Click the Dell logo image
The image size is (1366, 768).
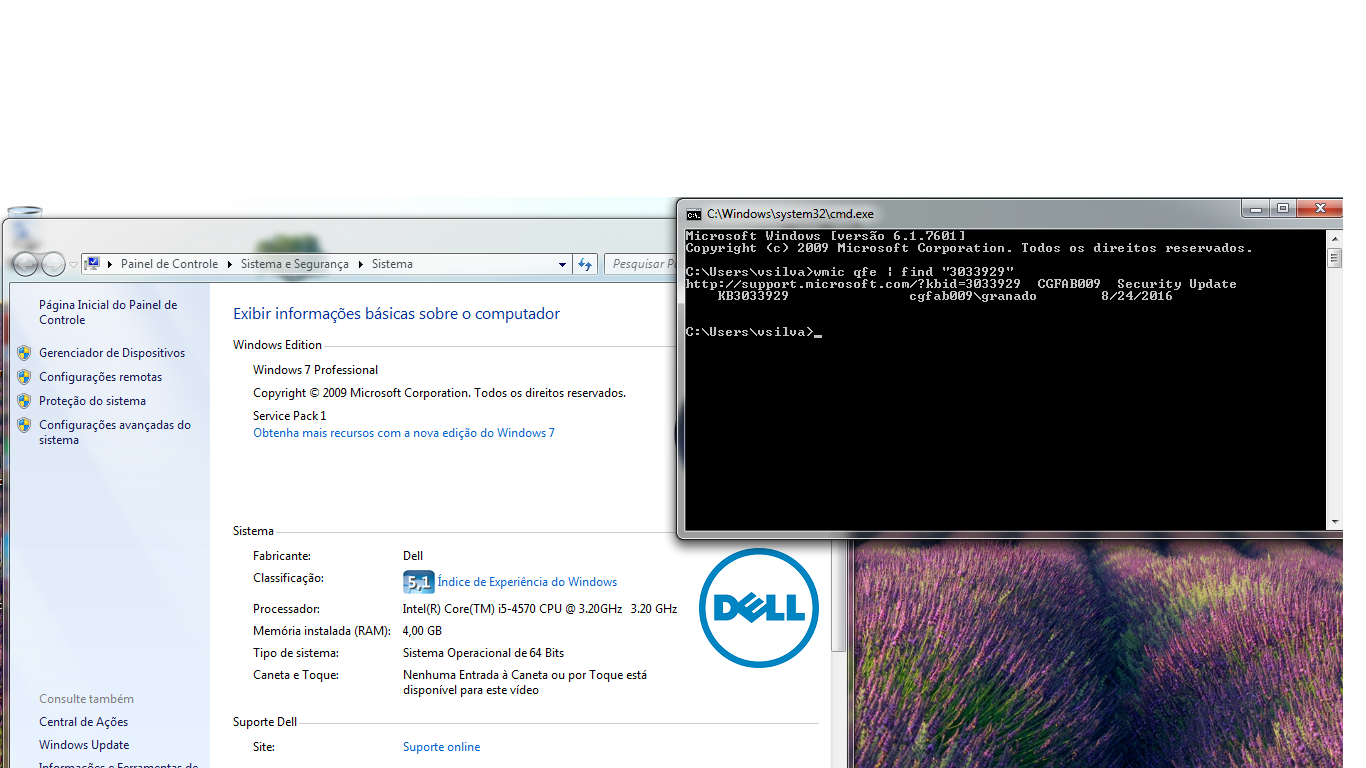coord(758,608)
